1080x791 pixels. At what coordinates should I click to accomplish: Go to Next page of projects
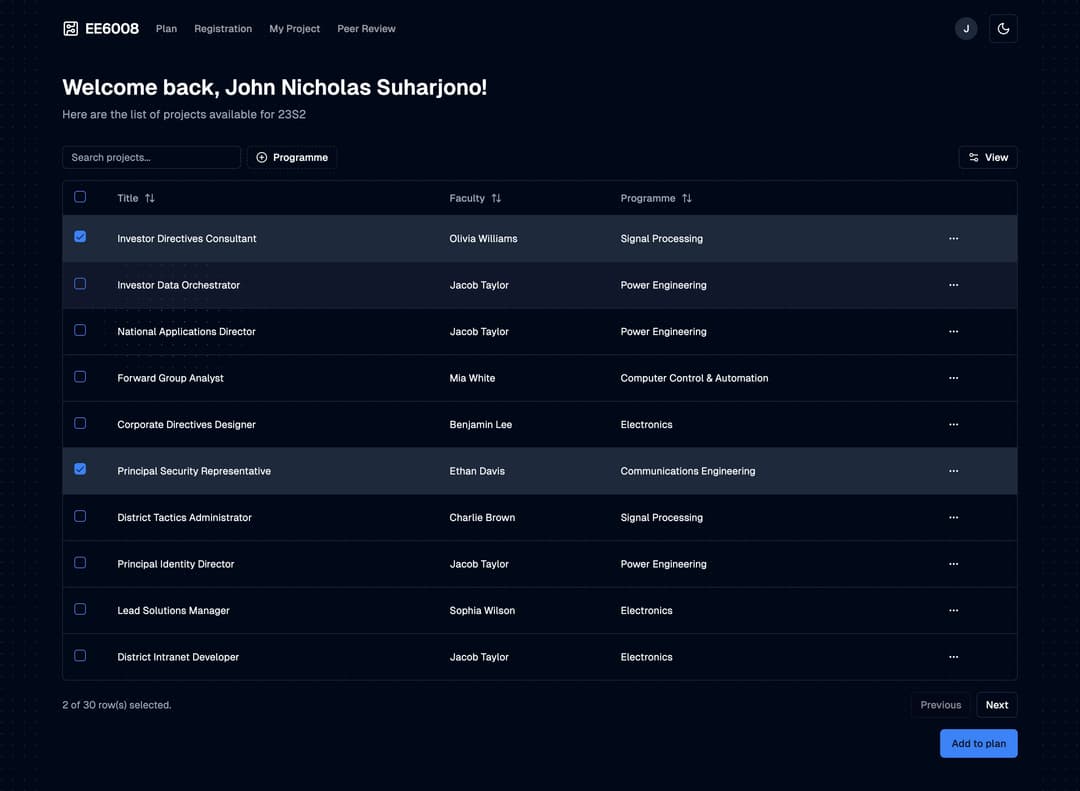click(996, 705)
